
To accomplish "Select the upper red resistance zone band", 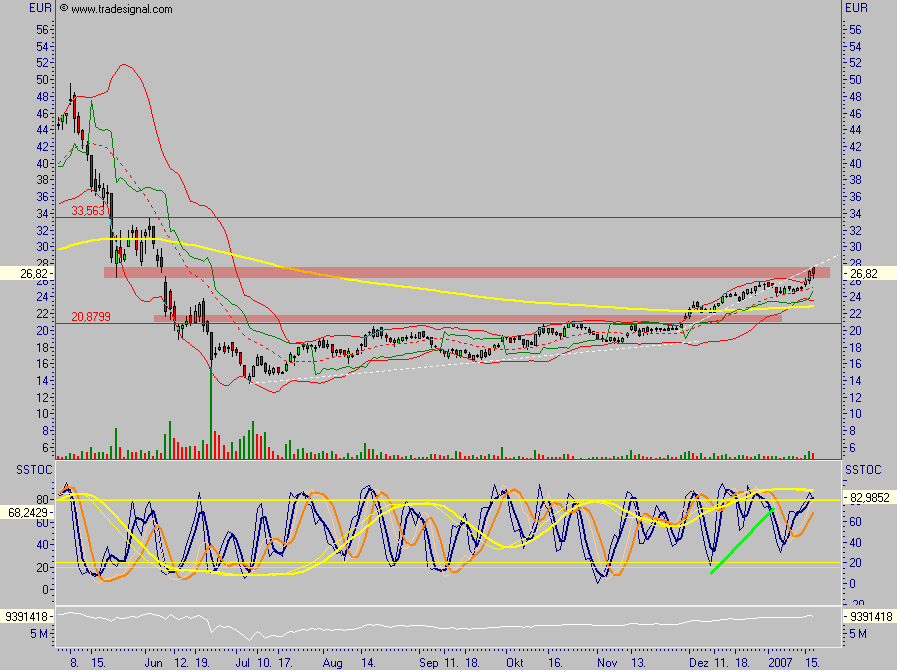I will [x=460, y=272].
